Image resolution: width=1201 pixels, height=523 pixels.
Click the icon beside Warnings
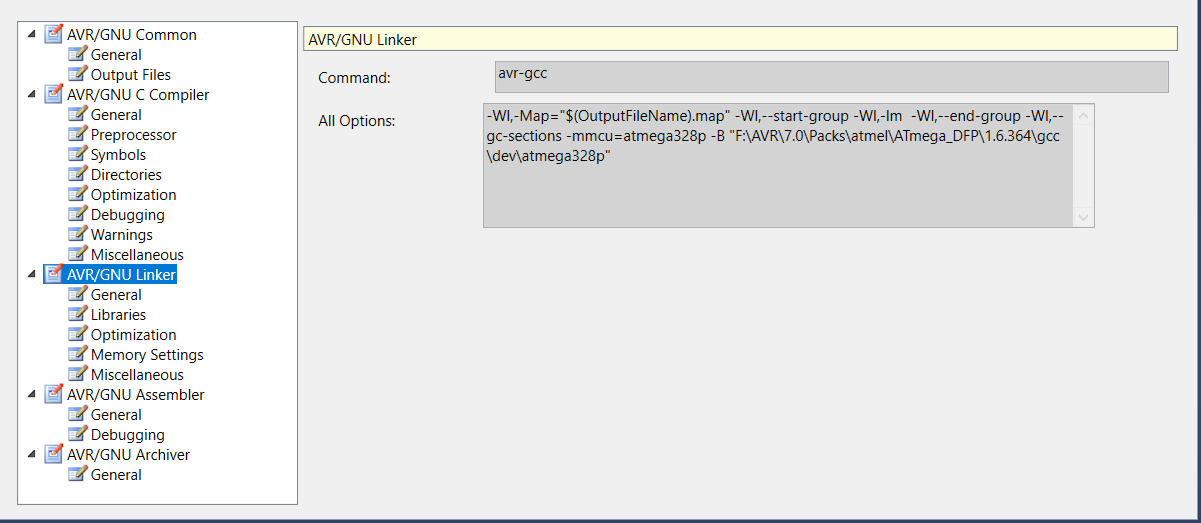click(77, 234)
